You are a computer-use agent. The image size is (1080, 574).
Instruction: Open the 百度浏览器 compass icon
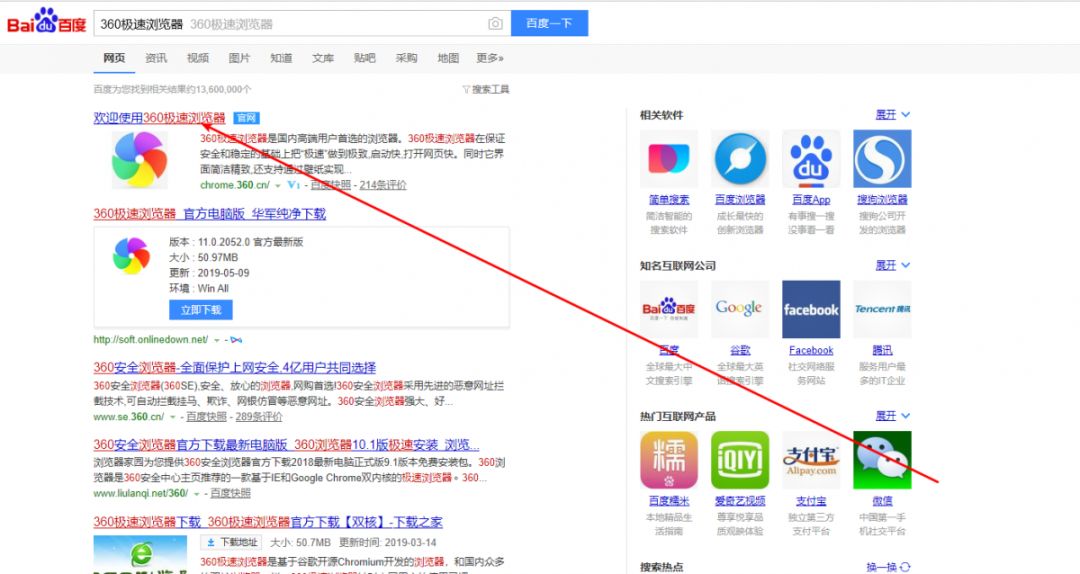click(740, 159)
